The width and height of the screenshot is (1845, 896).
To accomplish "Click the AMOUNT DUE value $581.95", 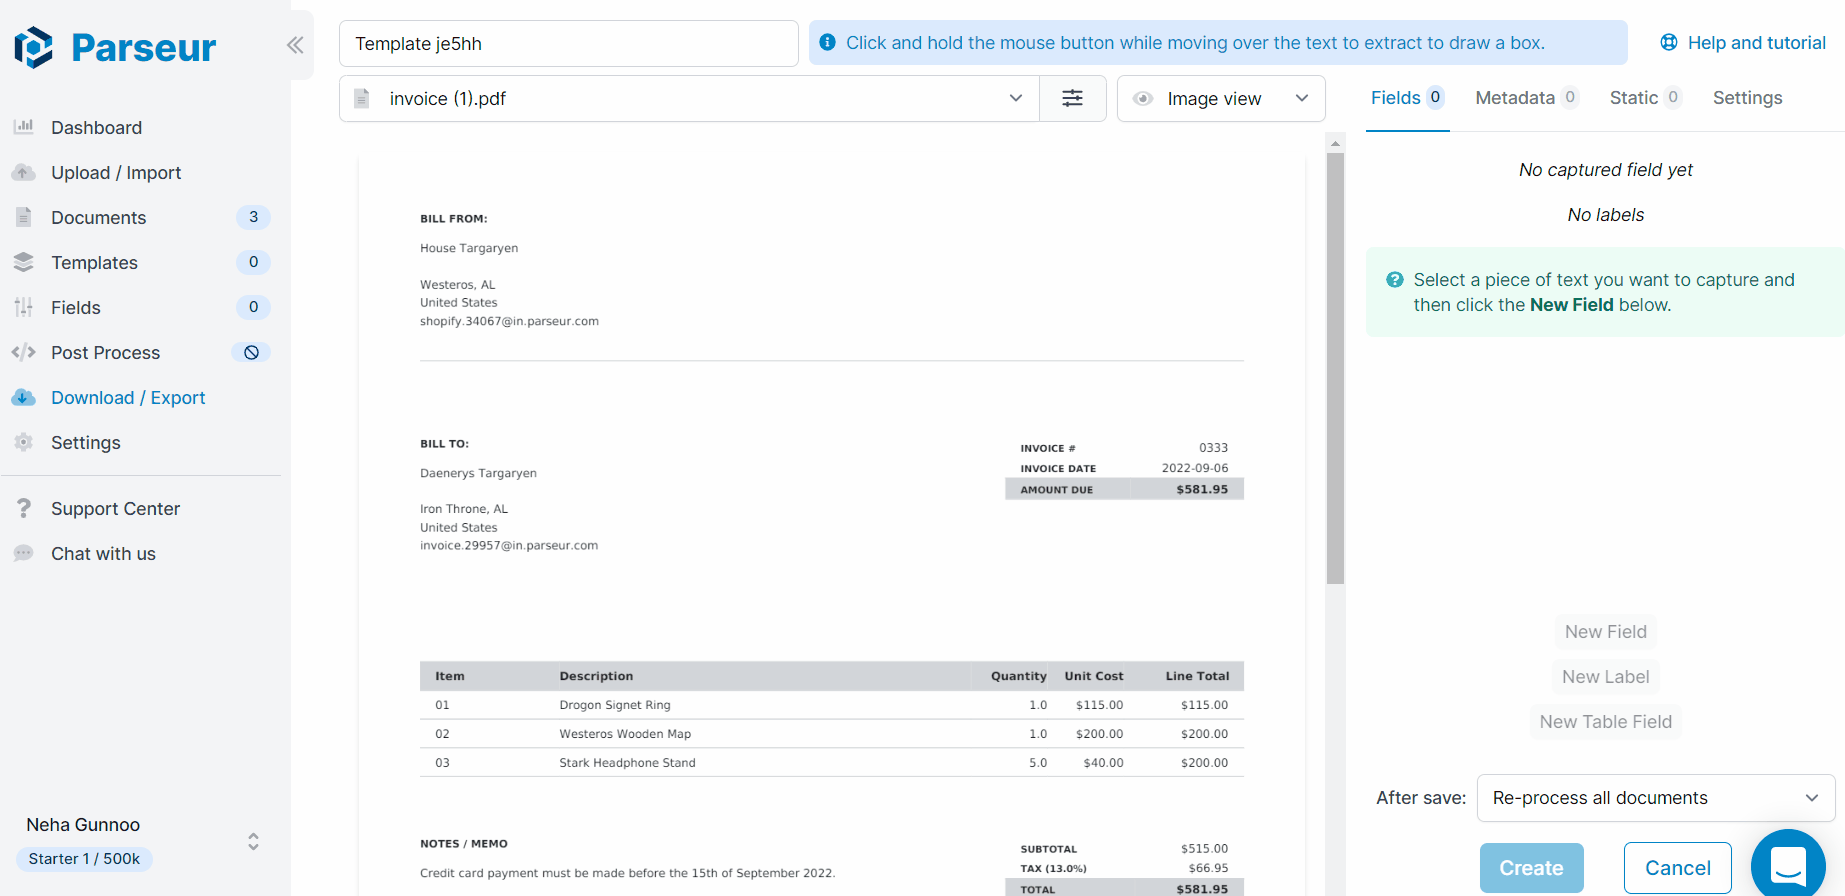I will (x=1202, y=489).
